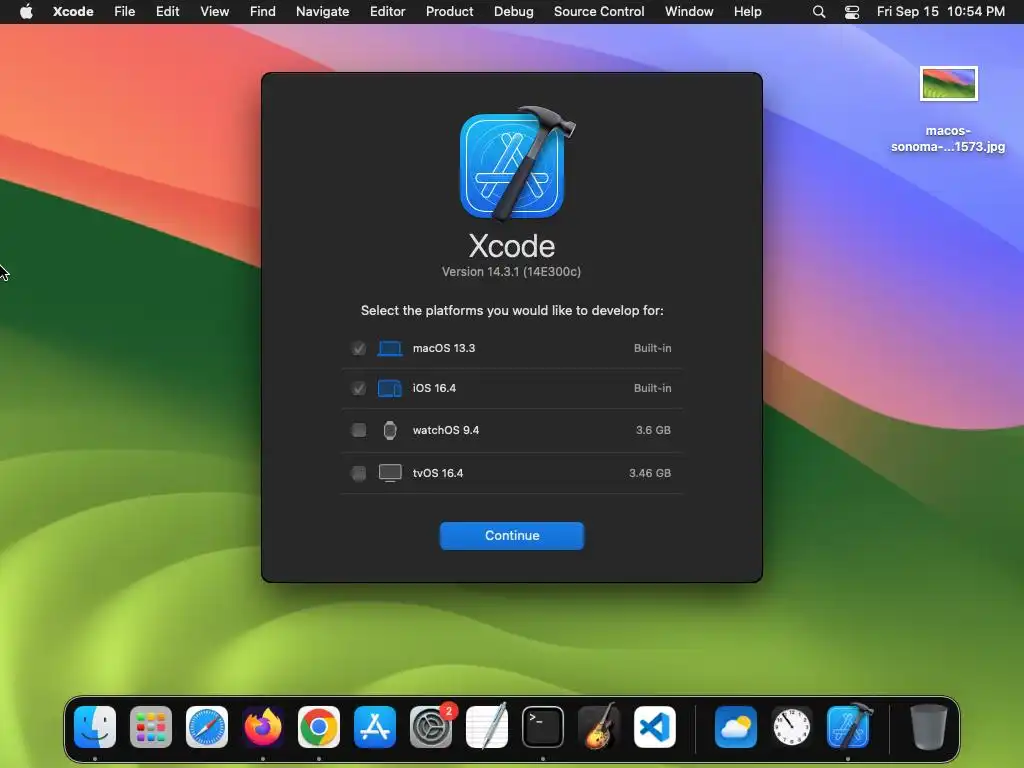Click the tvOS 16.4 label

[x=438, y=473]
